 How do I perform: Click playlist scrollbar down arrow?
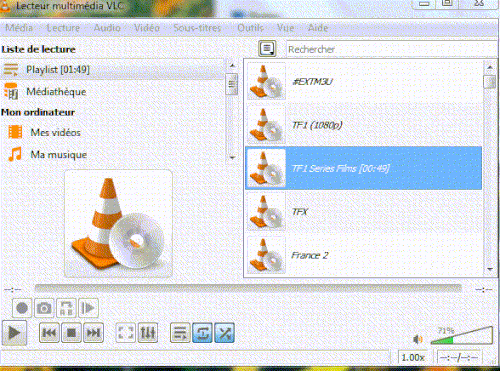(490, 269)
